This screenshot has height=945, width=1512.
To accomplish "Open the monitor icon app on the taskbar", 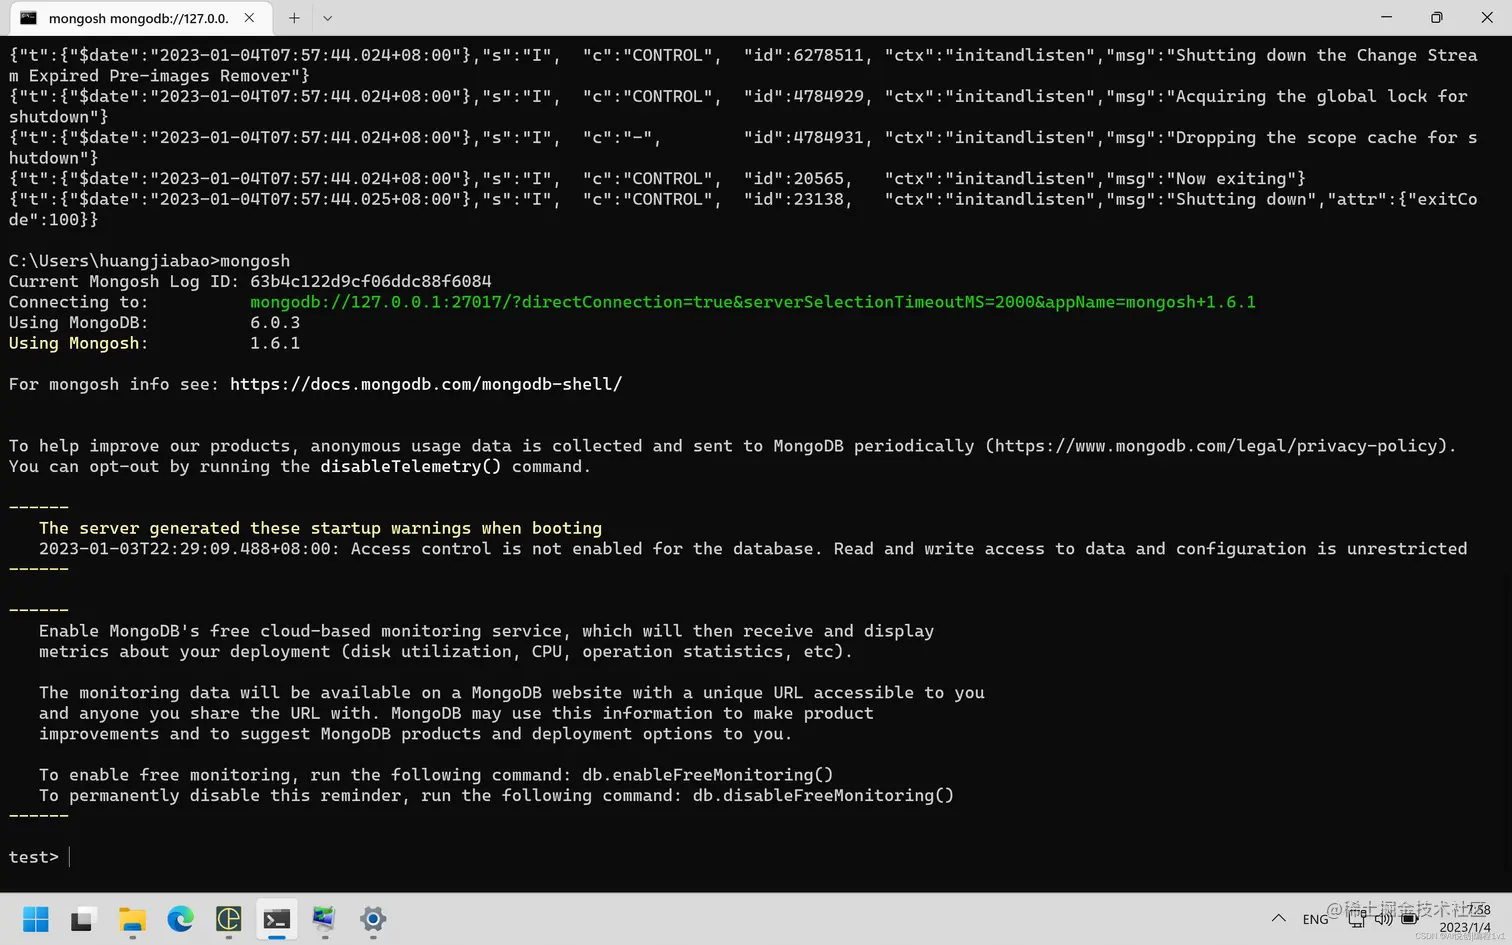I will [324, 919].
